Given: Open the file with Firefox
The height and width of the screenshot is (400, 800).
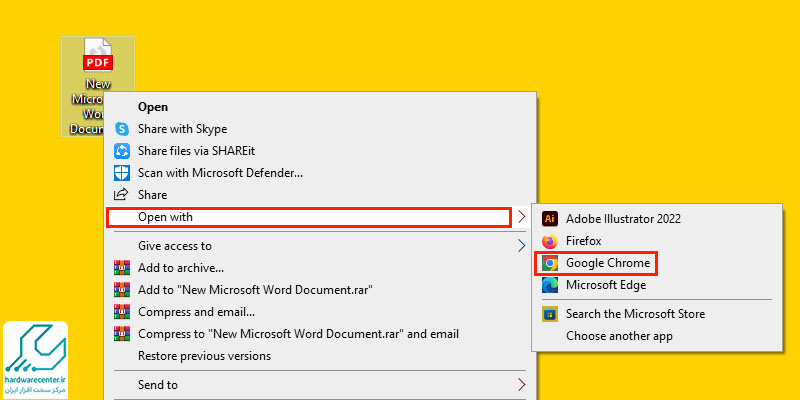Looking at the screenshot, I should tap(657, 241).
